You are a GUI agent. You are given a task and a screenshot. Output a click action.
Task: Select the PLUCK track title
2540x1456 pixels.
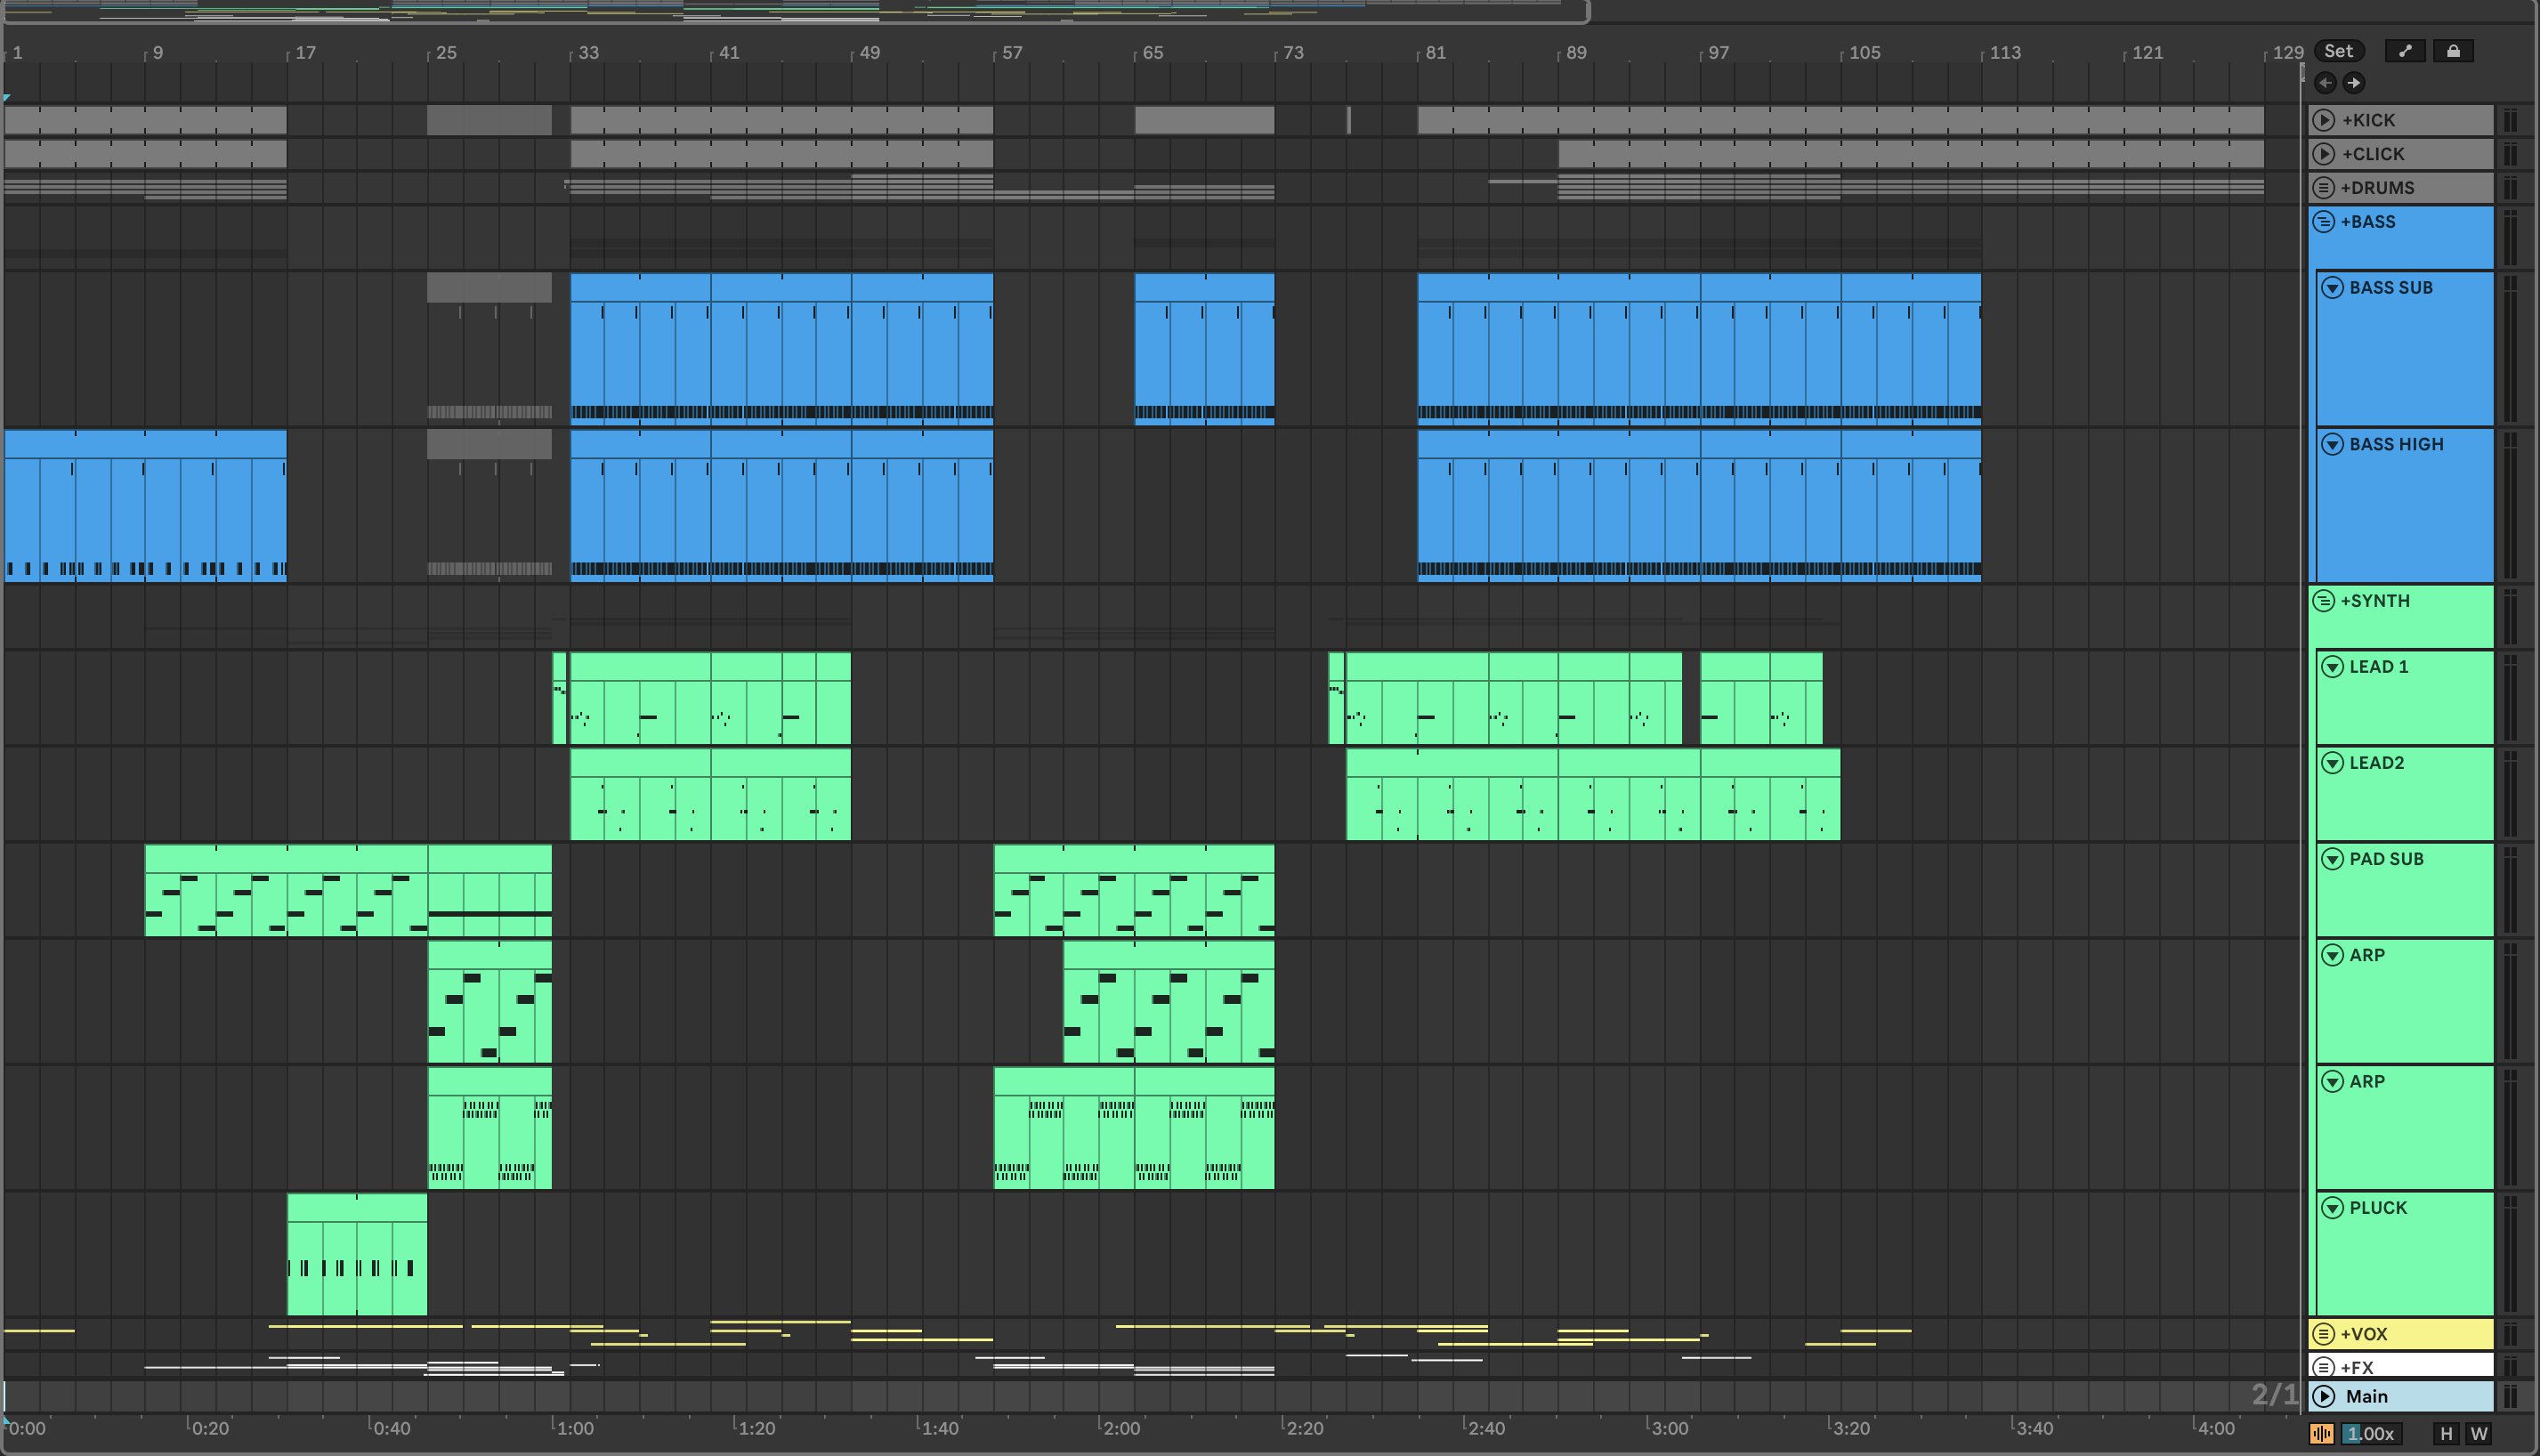pos(2378,1208)
